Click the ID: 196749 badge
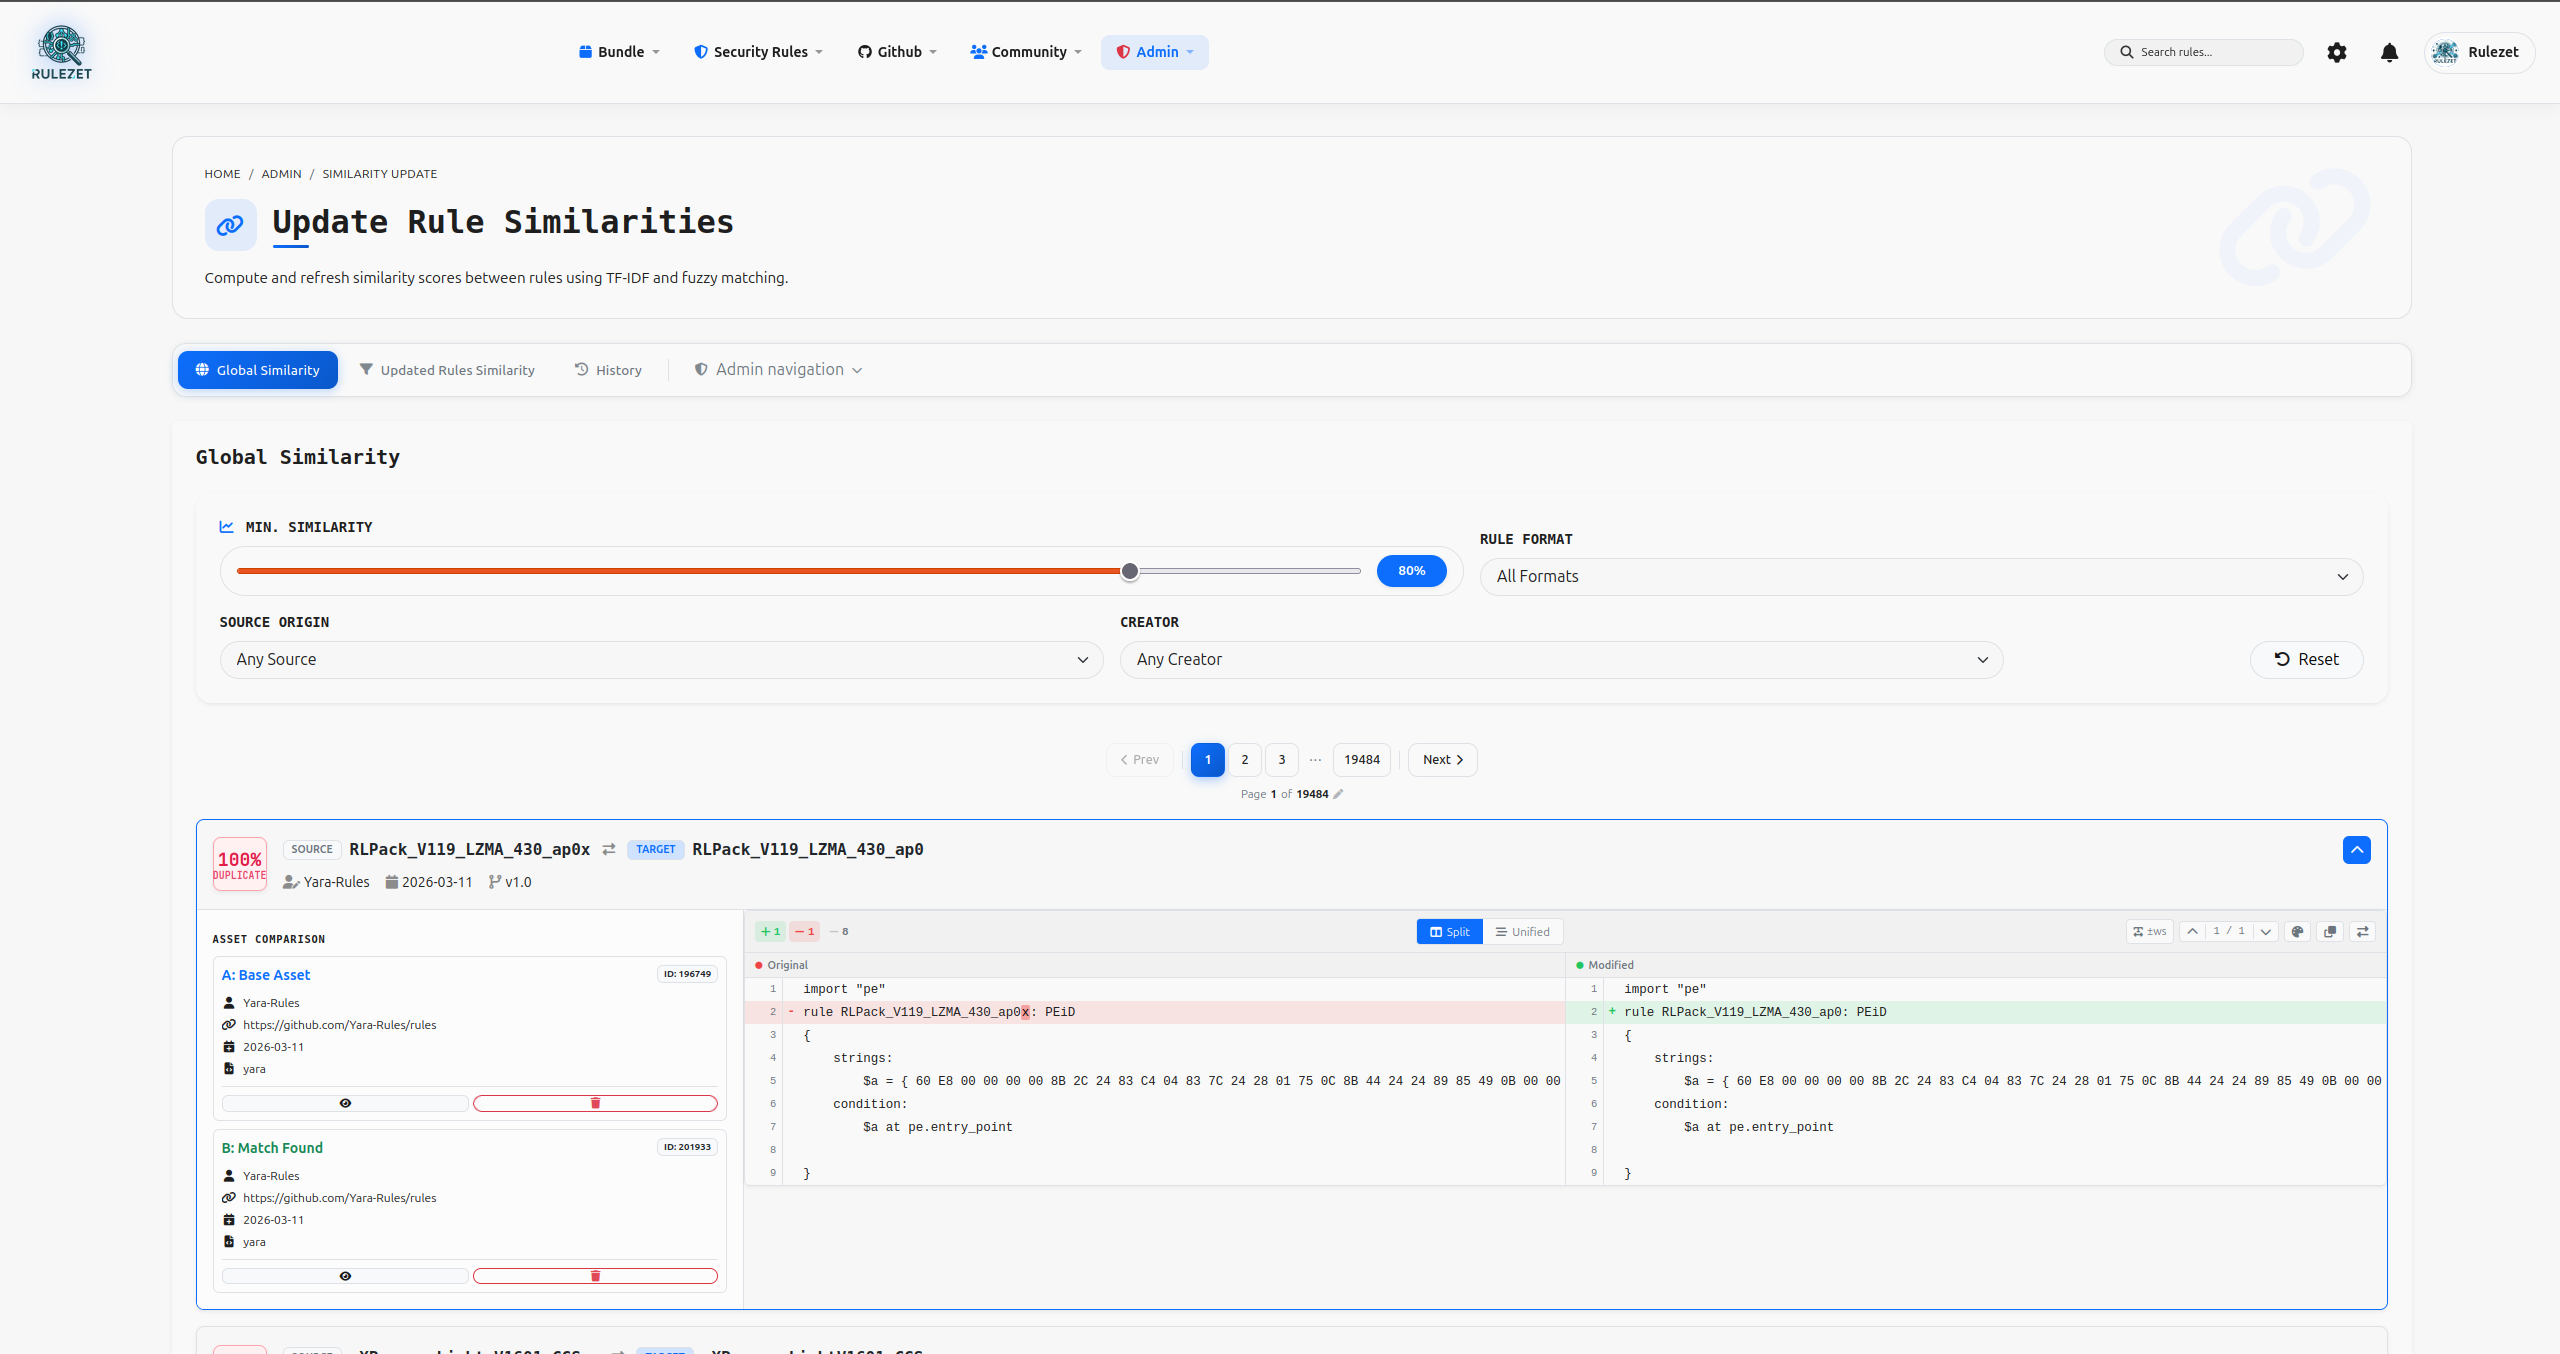This screenshot has width=2560, height=1354. click(687, 974)
